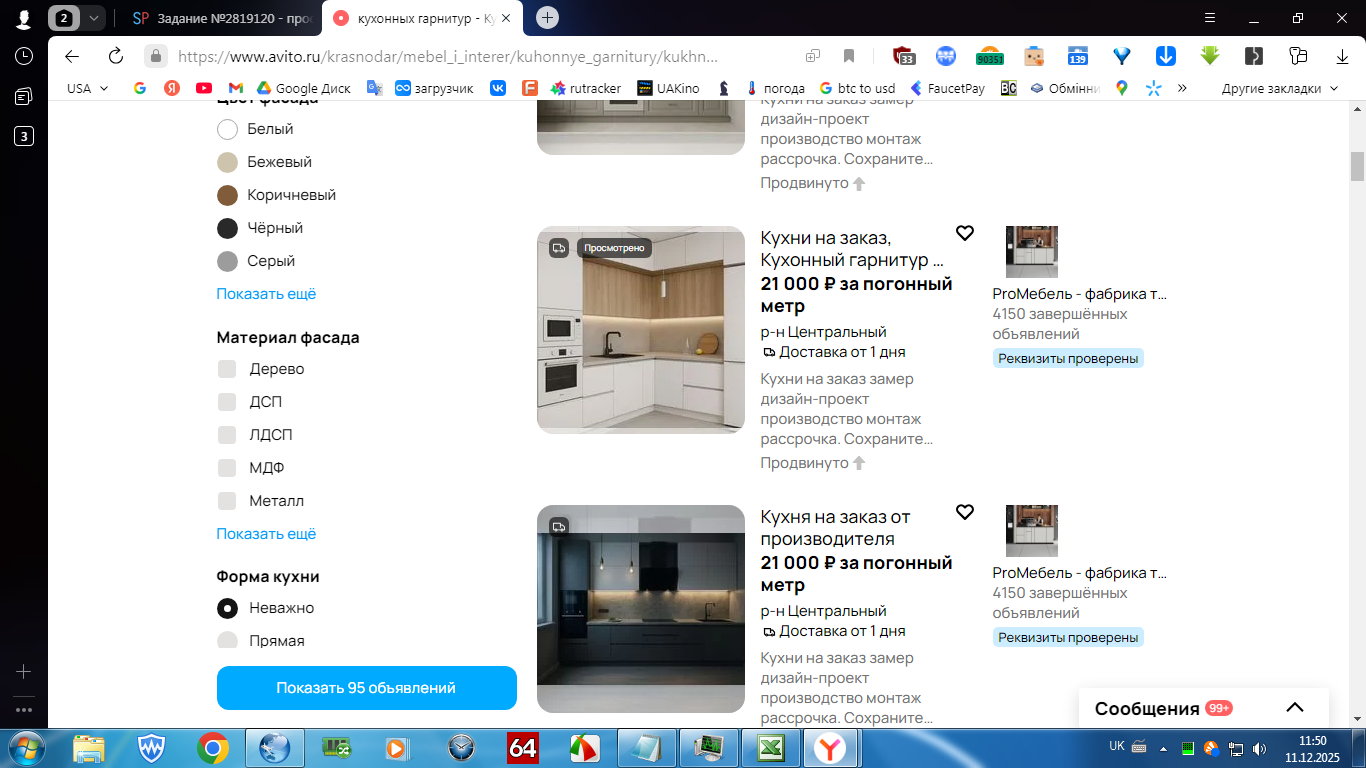The height and width of the screenshot is (768, 1366).
Task: Go back using the browser back arrow
Action: pyautogui.click(x=72, y=56)
